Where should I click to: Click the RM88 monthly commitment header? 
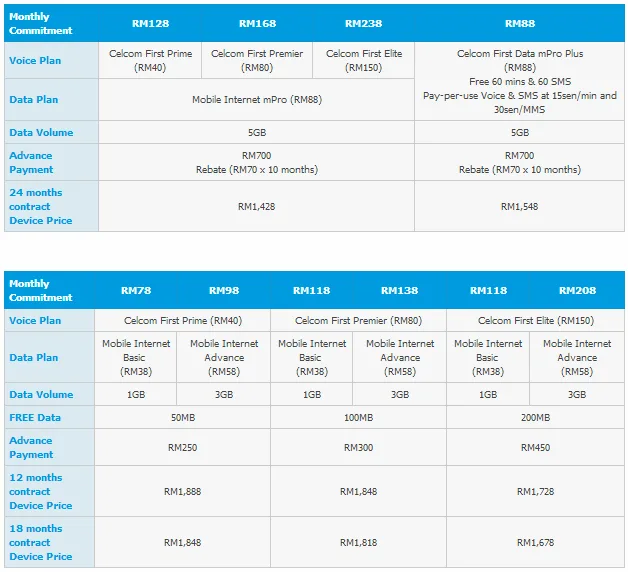coord(519,23)
